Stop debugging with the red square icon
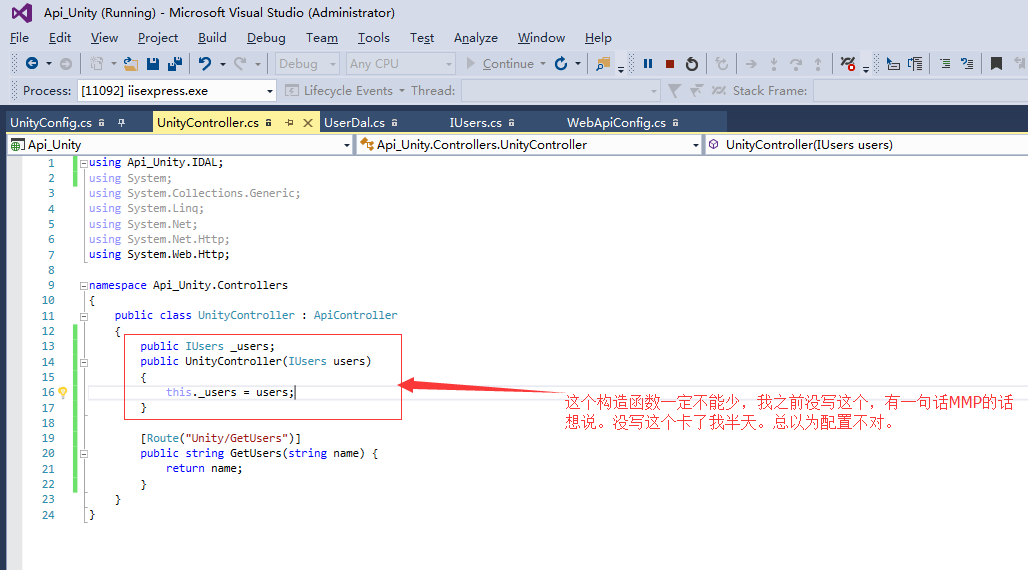Image resolution: width=1028 pixels, height=570 pixels. (x=669, y=64)
